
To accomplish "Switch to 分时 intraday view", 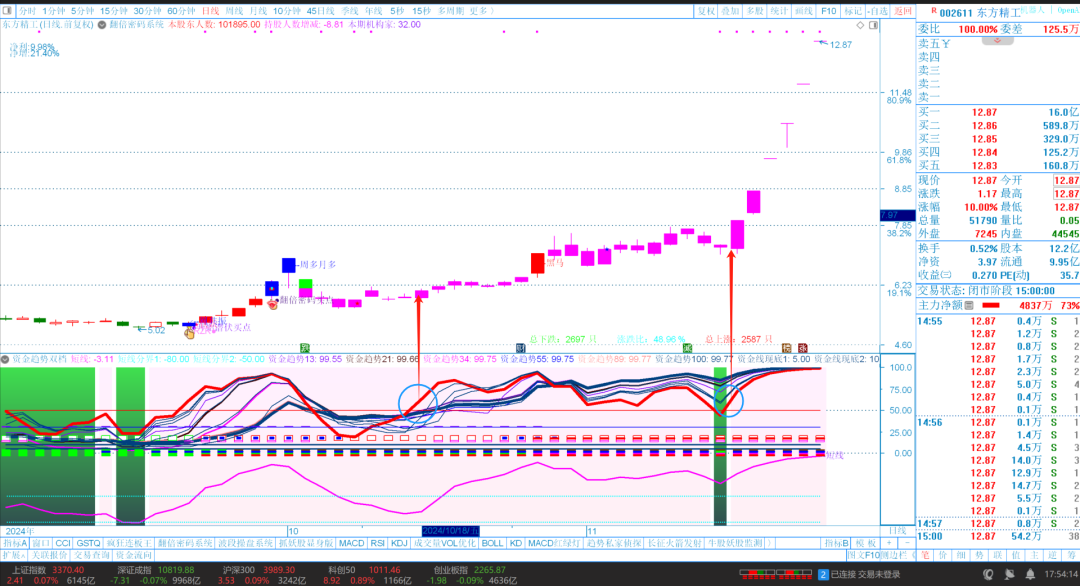I will [27, 11].
